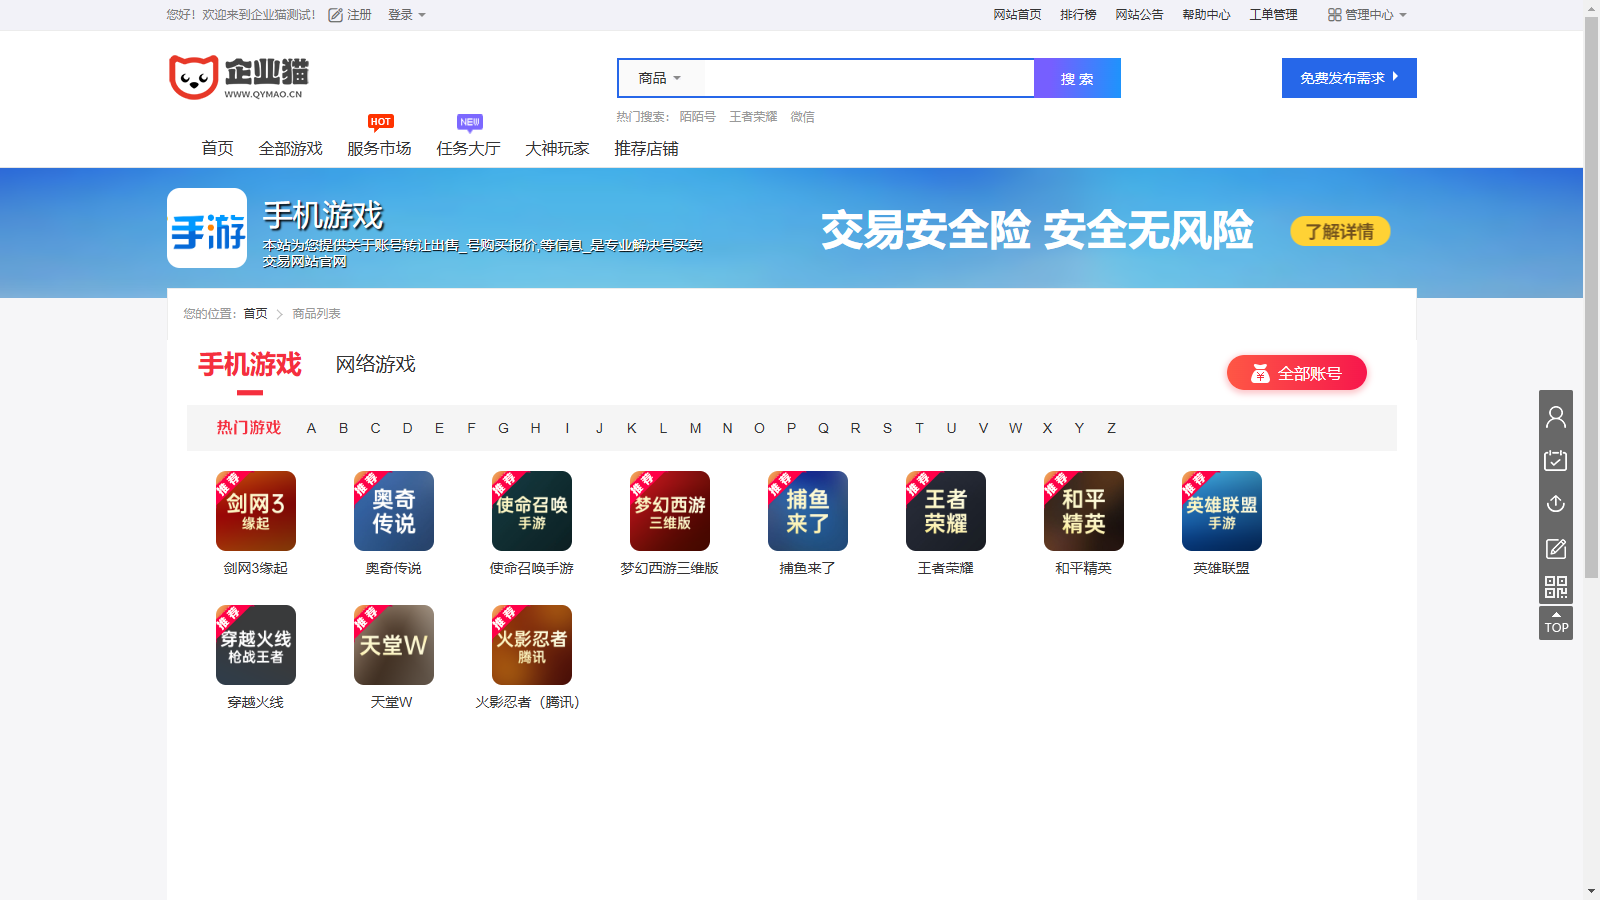The image size is (1600, 900).
Task: Switch to the 网络游戏 tab
Action: (375, 365)
